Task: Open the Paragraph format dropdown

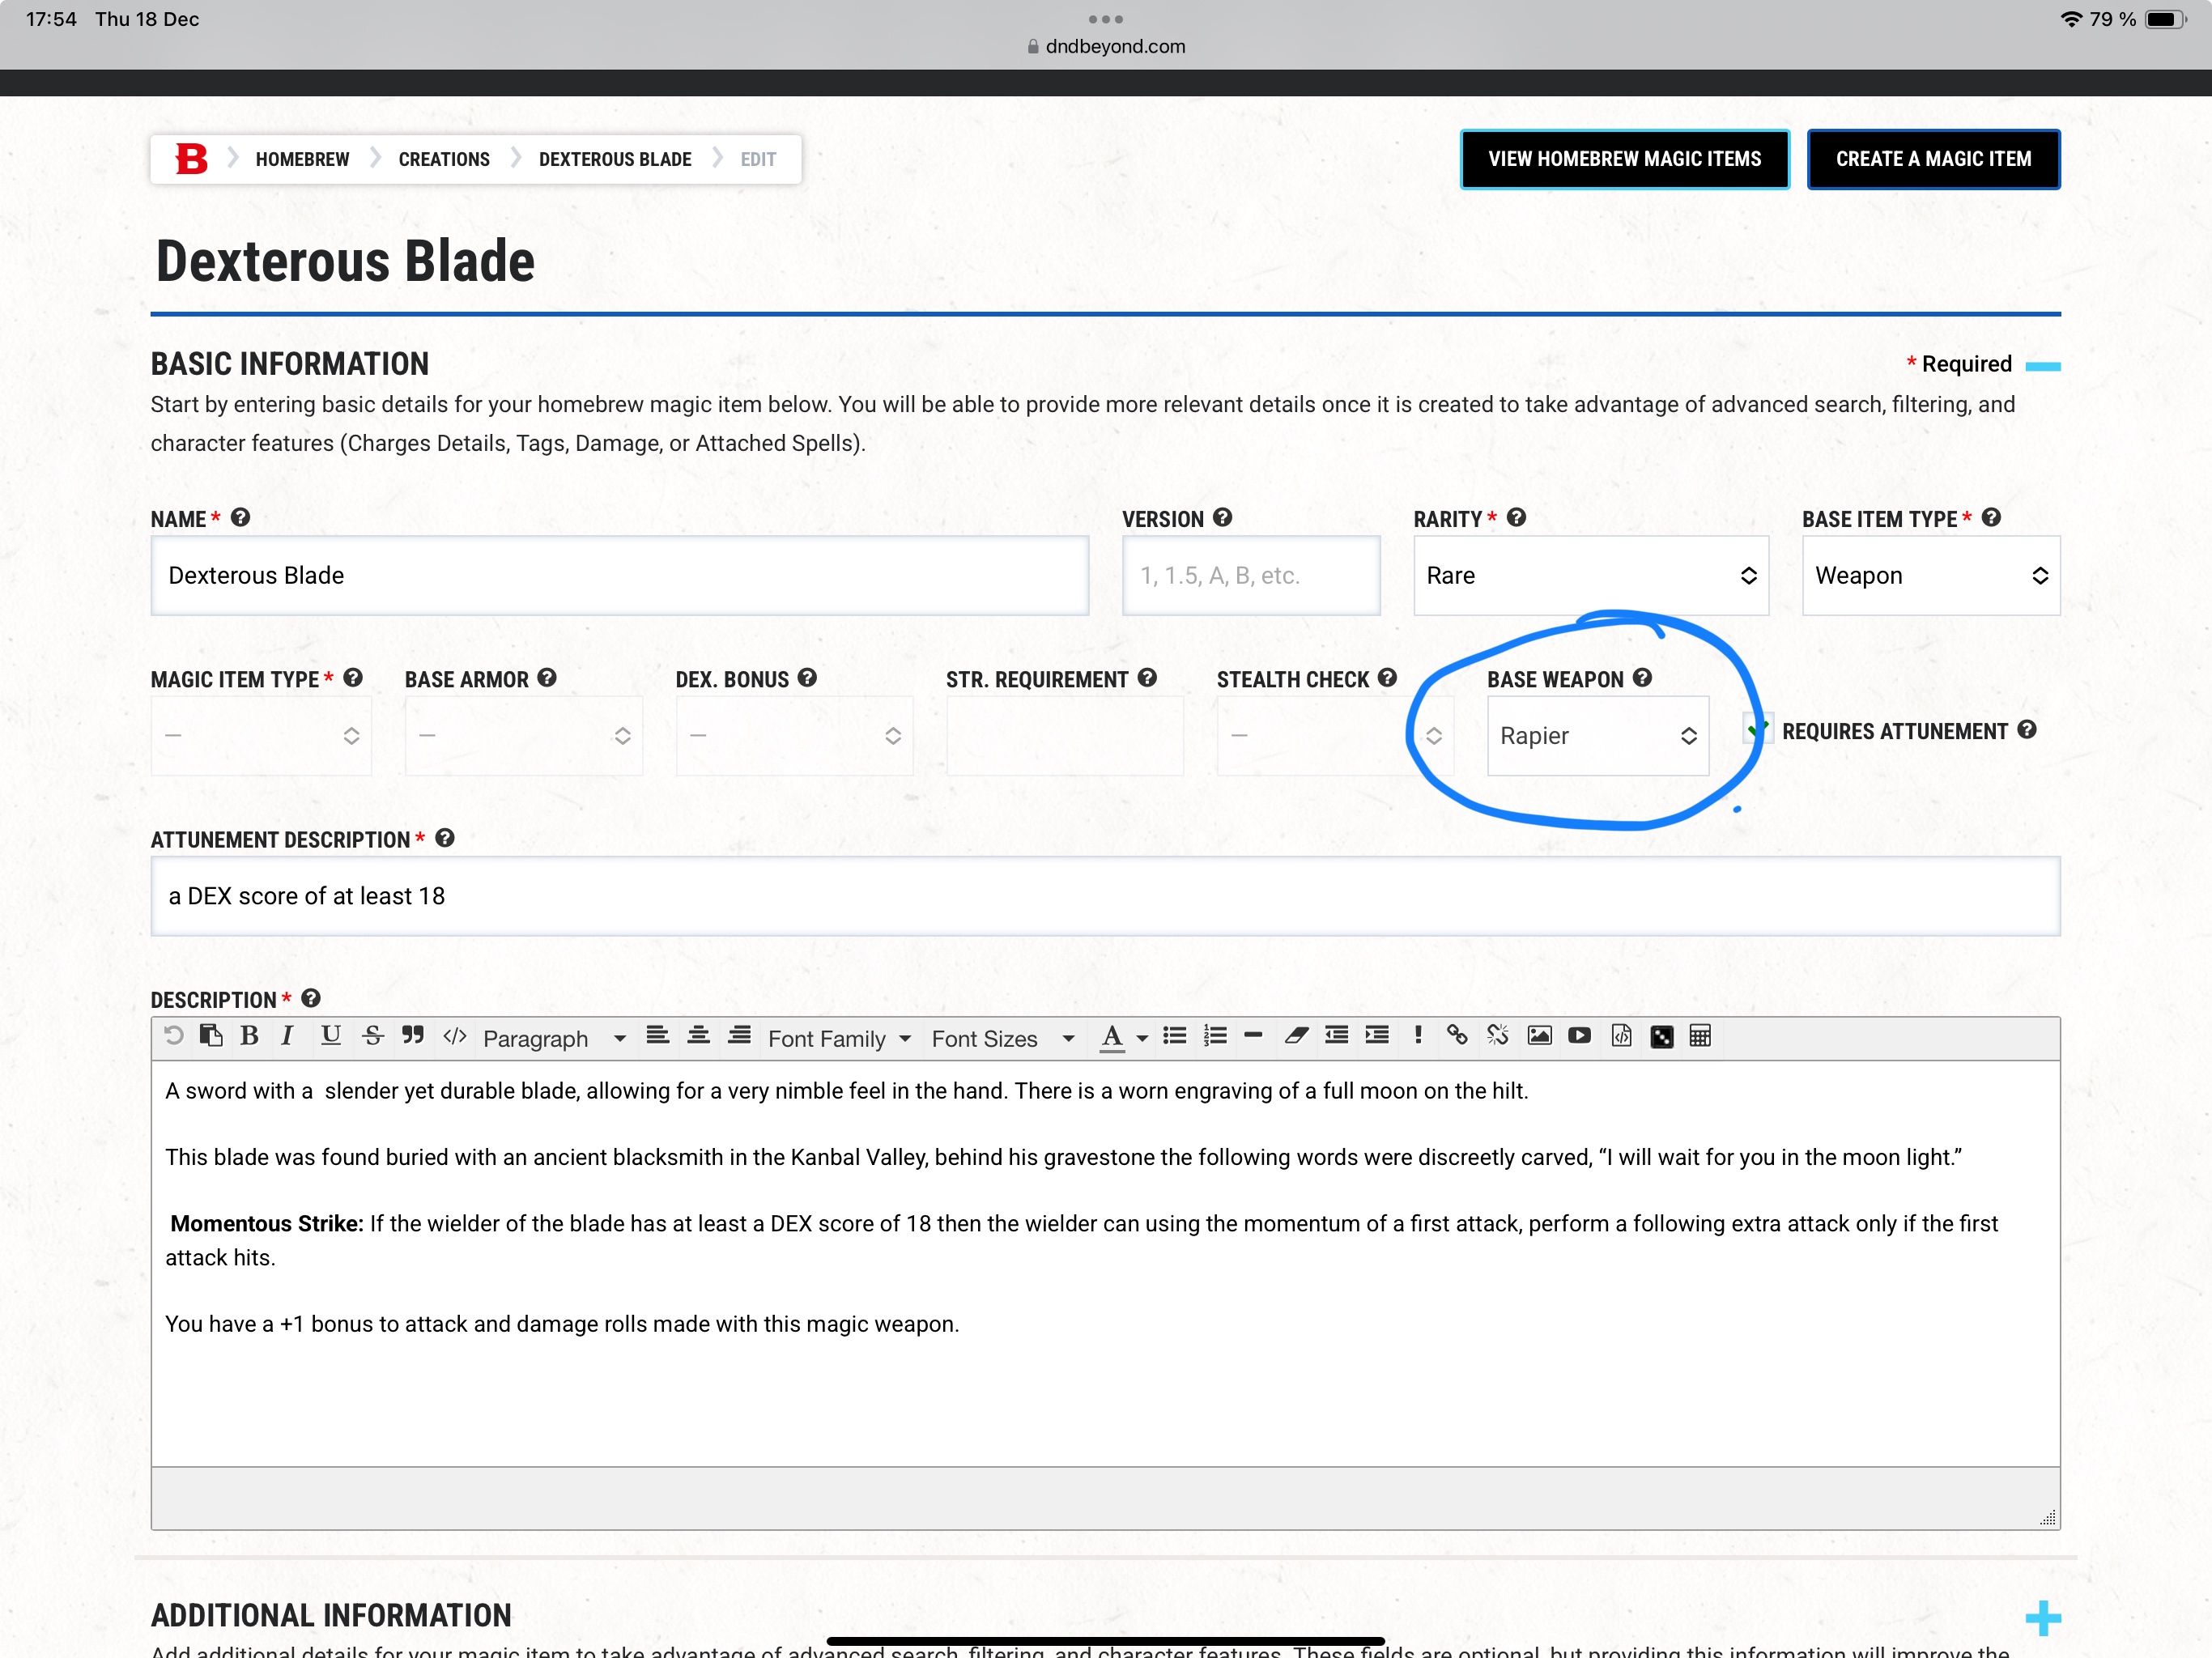Action: [554, 1039]
